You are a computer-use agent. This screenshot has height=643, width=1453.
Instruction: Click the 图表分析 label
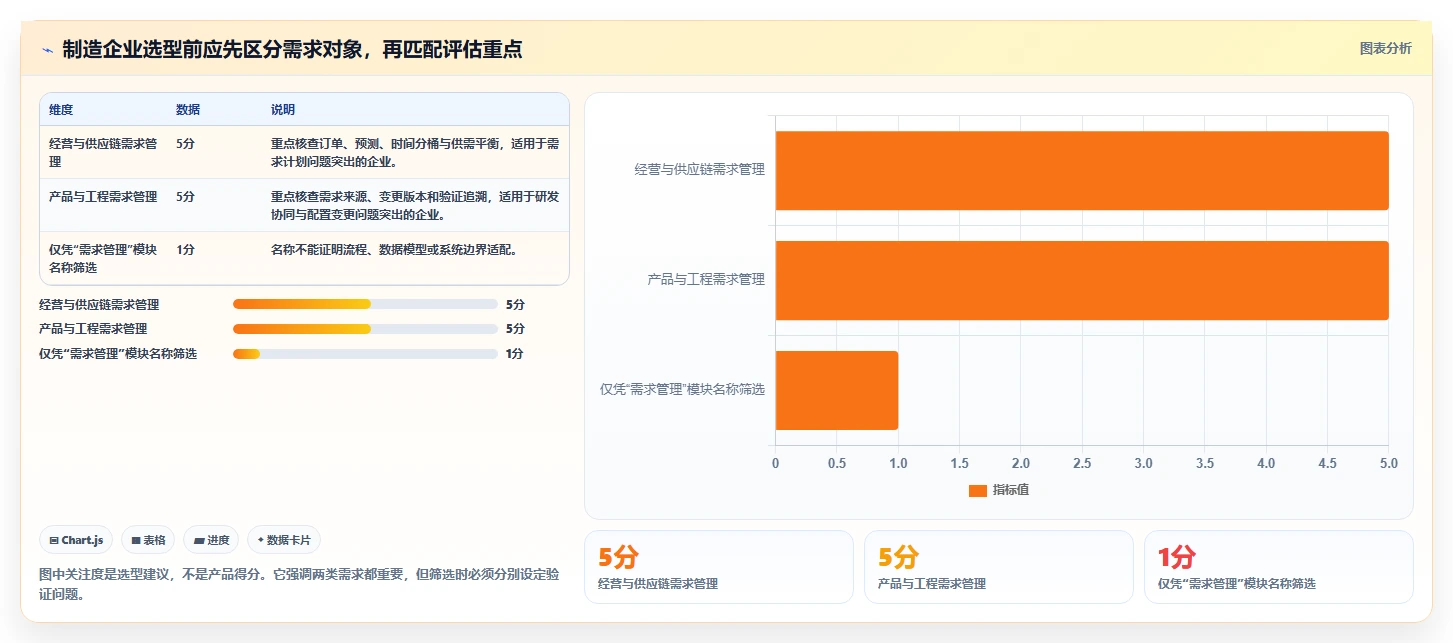(1385, 48)
